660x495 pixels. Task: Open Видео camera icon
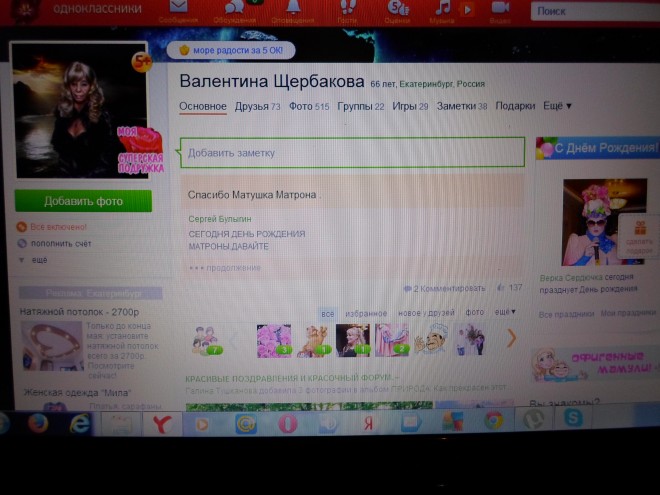click(500, 7)
